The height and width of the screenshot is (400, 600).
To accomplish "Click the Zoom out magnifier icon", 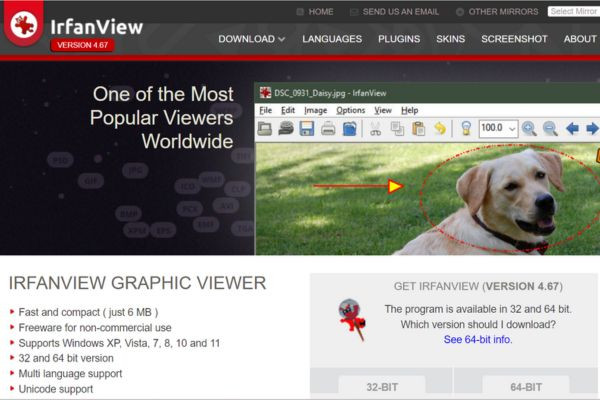I will 550,129.
